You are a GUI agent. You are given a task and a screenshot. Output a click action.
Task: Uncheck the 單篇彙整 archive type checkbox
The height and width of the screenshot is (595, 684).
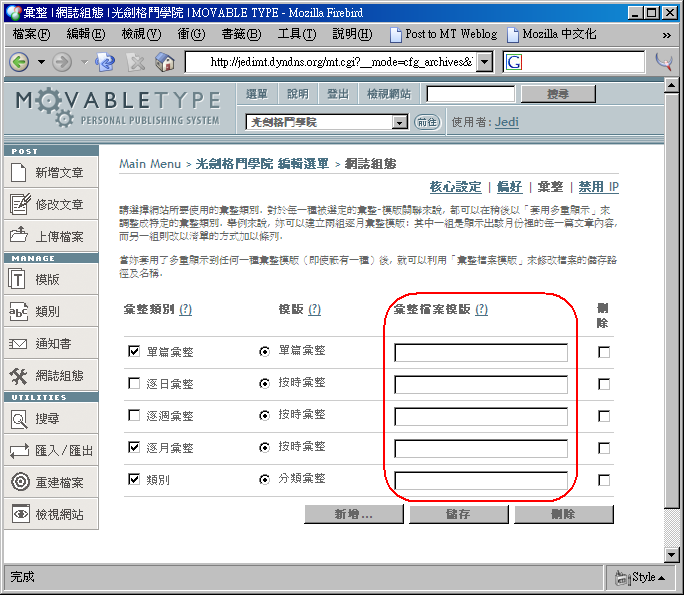[x=134, y=351]
